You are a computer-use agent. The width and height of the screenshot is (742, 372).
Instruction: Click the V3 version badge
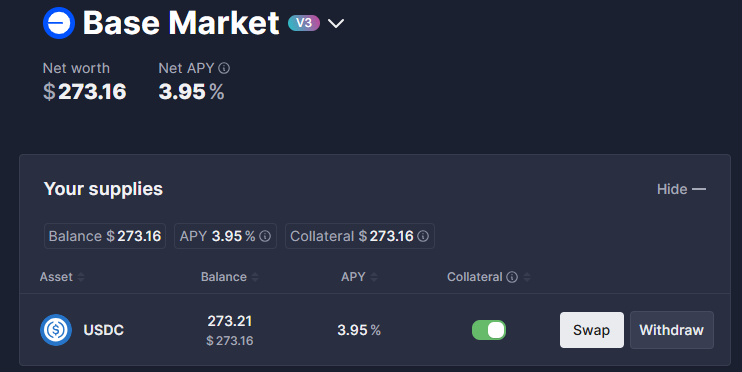tap(304, 23)
